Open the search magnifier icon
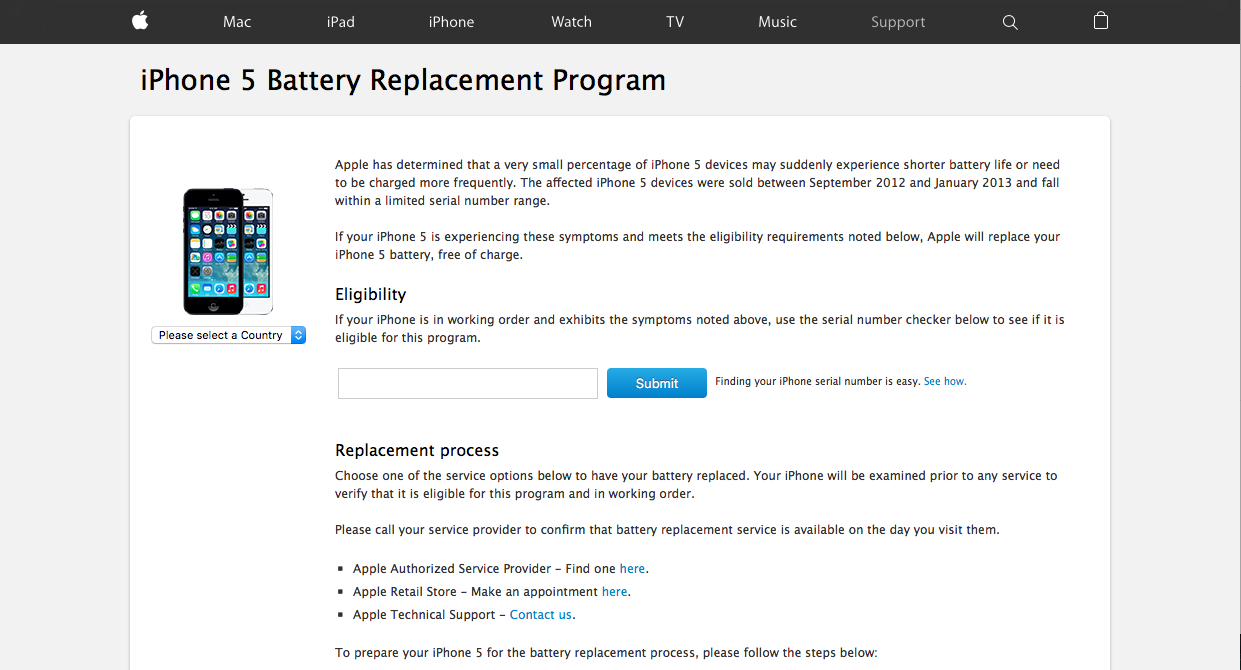Screen dimensions: 1241x670 pos(1010,22)
